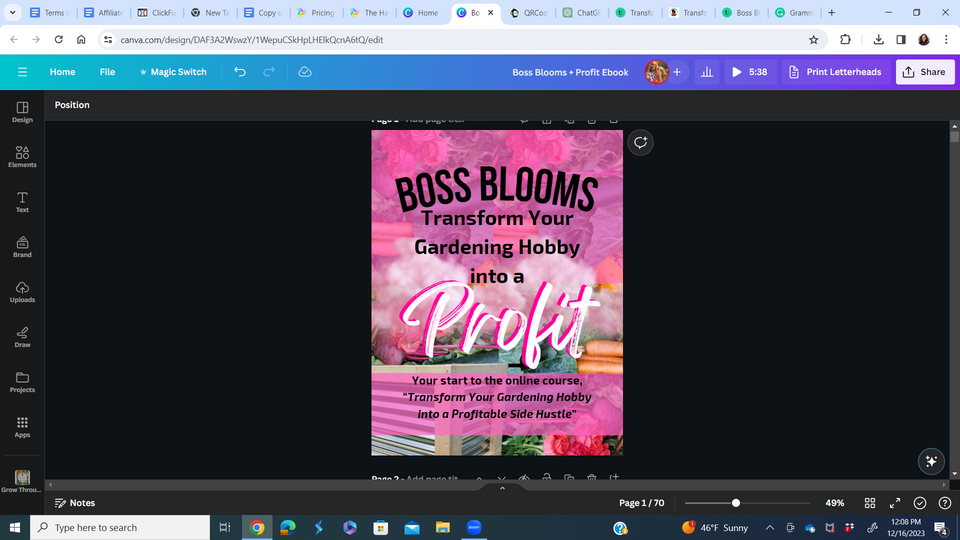Image resolution: width=960 pixels, height=540 pixels.
Task: Undo the last action
Action: tap(240, 72)
